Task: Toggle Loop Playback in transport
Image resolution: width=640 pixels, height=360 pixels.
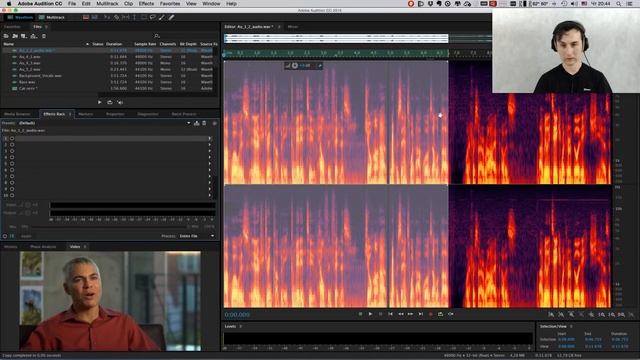Action: tap(440, 314)
